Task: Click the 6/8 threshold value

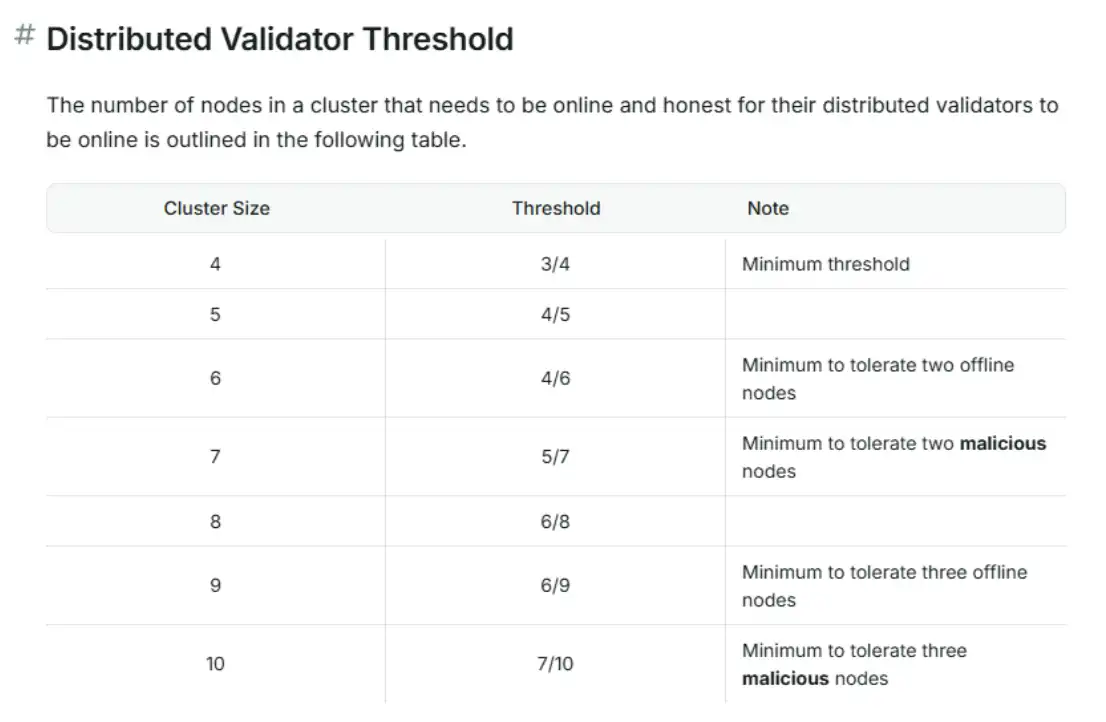Action: pyautogui.click(x=555, y=521)
